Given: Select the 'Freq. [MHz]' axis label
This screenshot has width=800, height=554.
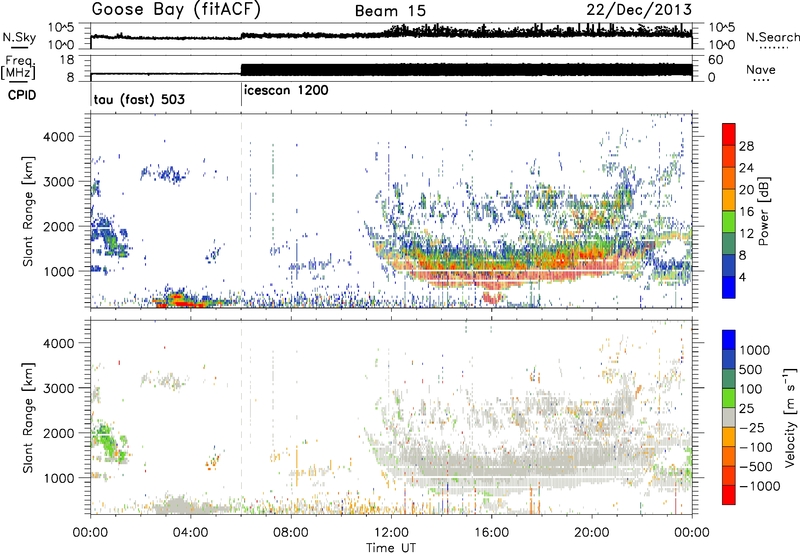Looking at the screenshot, I should (x=19, y=68).
